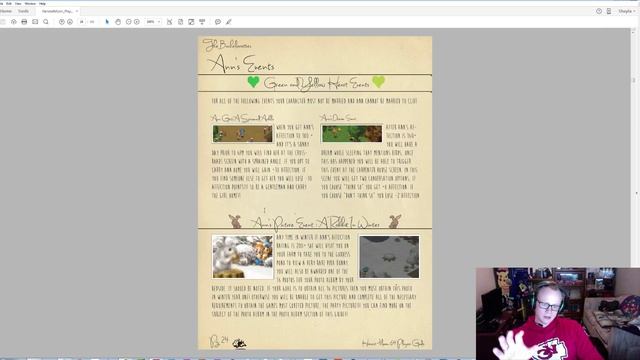Go to next page arrow
This screenshot has width=640, height=360.
[70, 22]
